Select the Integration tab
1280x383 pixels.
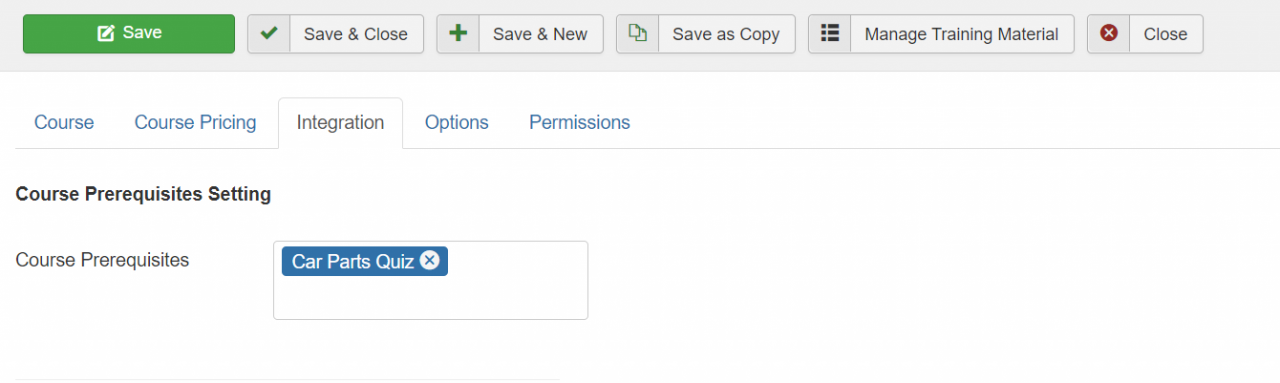pyautogui.click(x=340, y=122)
